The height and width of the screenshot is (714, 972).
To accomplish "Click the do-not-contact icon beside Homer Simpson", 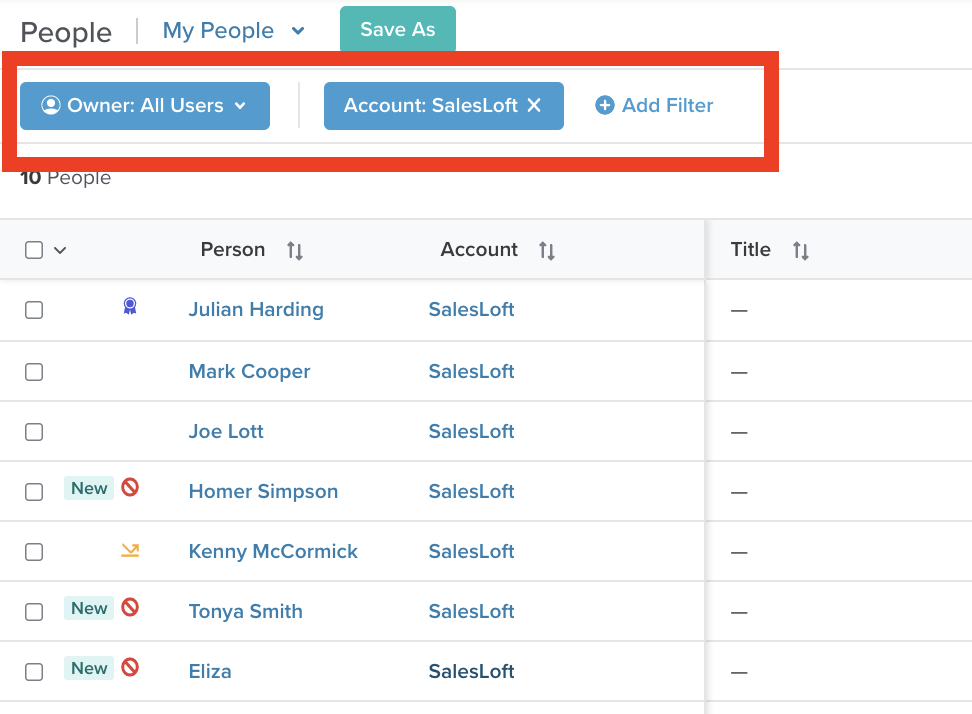I will click(x=129, y=488).
